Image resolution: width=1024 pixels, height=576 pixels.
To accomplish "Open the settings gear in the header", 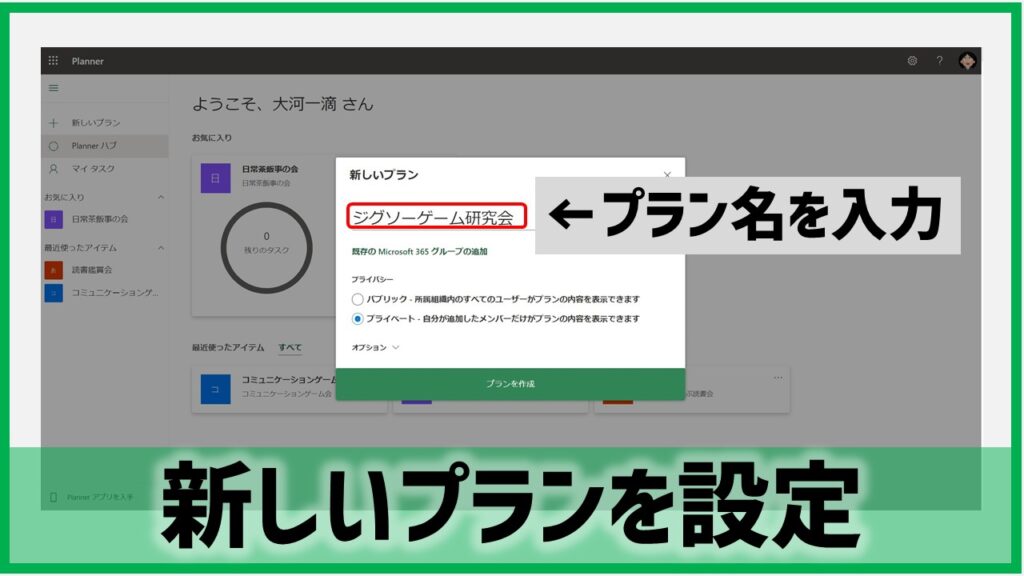I will point(912,61).
